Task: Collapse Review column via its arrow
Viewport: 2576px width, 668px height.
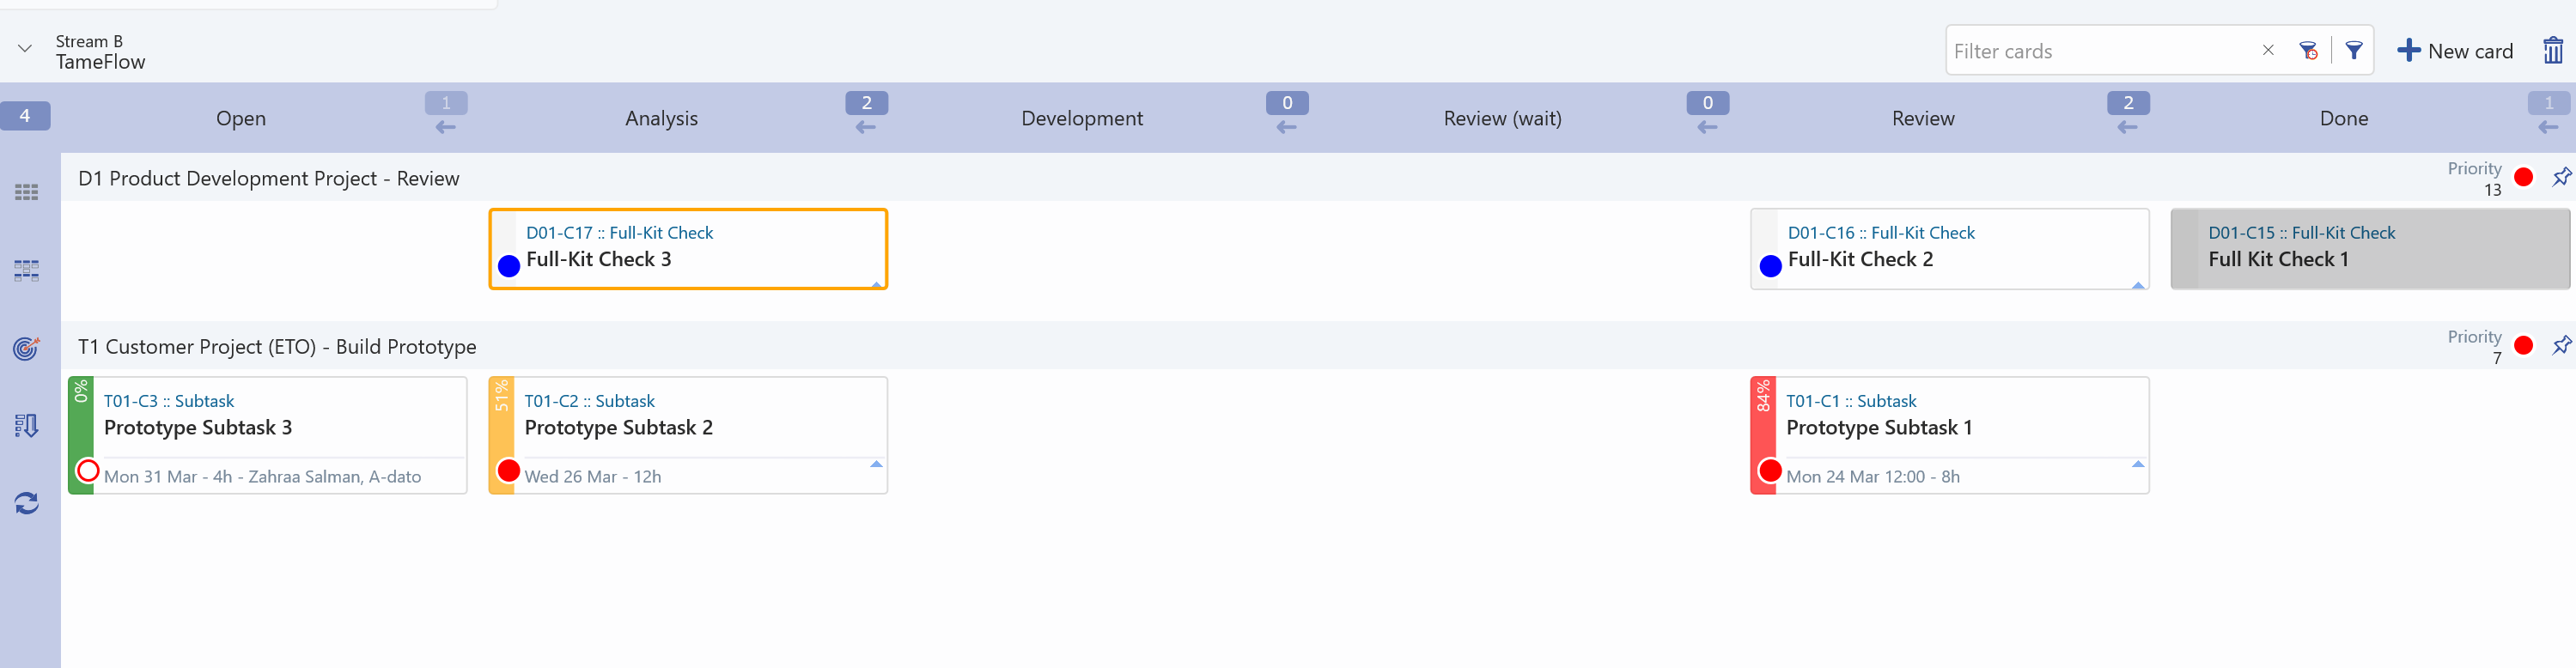Action: (2128, 127)
